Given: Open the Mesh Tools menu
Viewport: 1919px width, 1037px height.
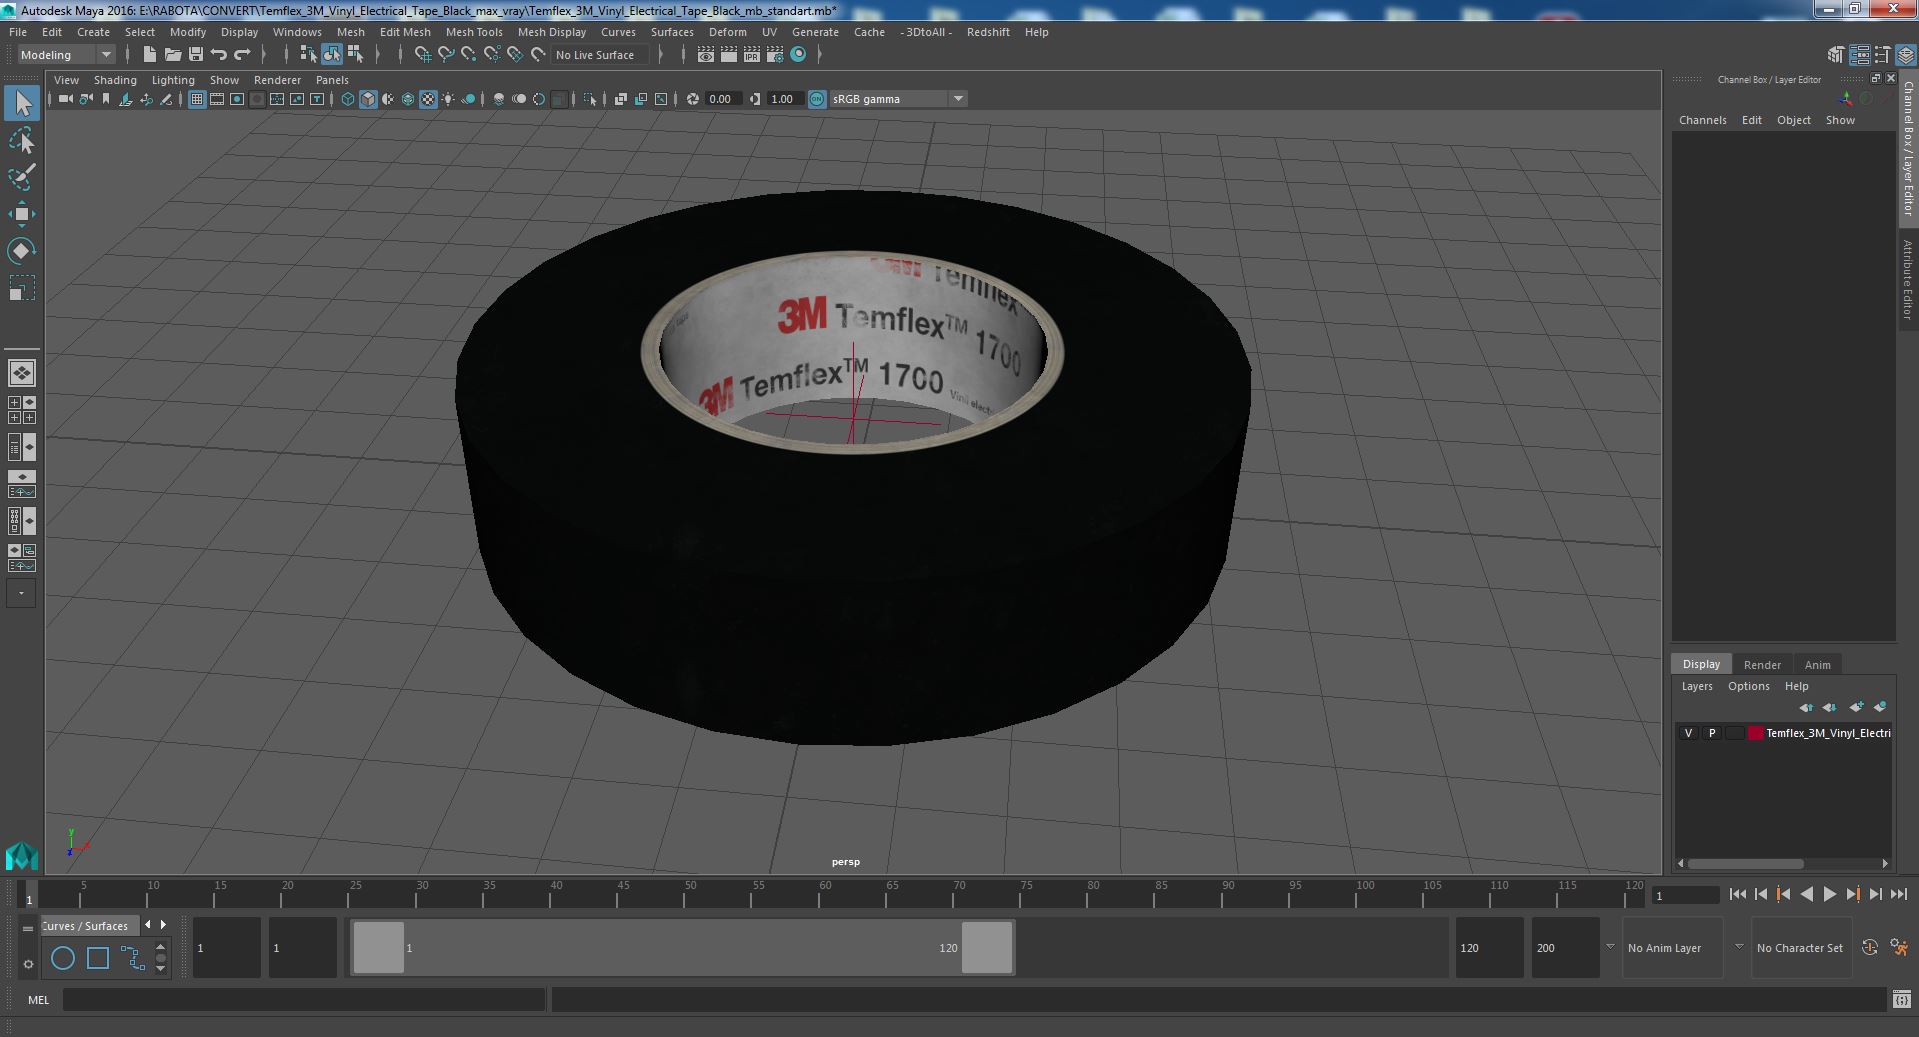Looking at the screenshot, I should tap(474, 32).
